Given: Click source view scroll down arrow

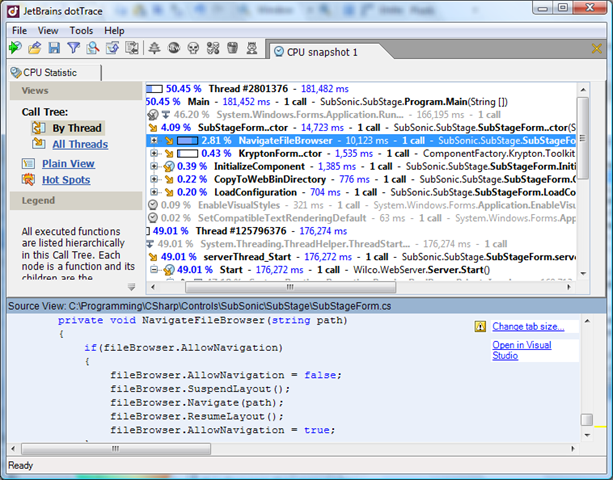Looking at the screenshot, I should coord(587,435).
